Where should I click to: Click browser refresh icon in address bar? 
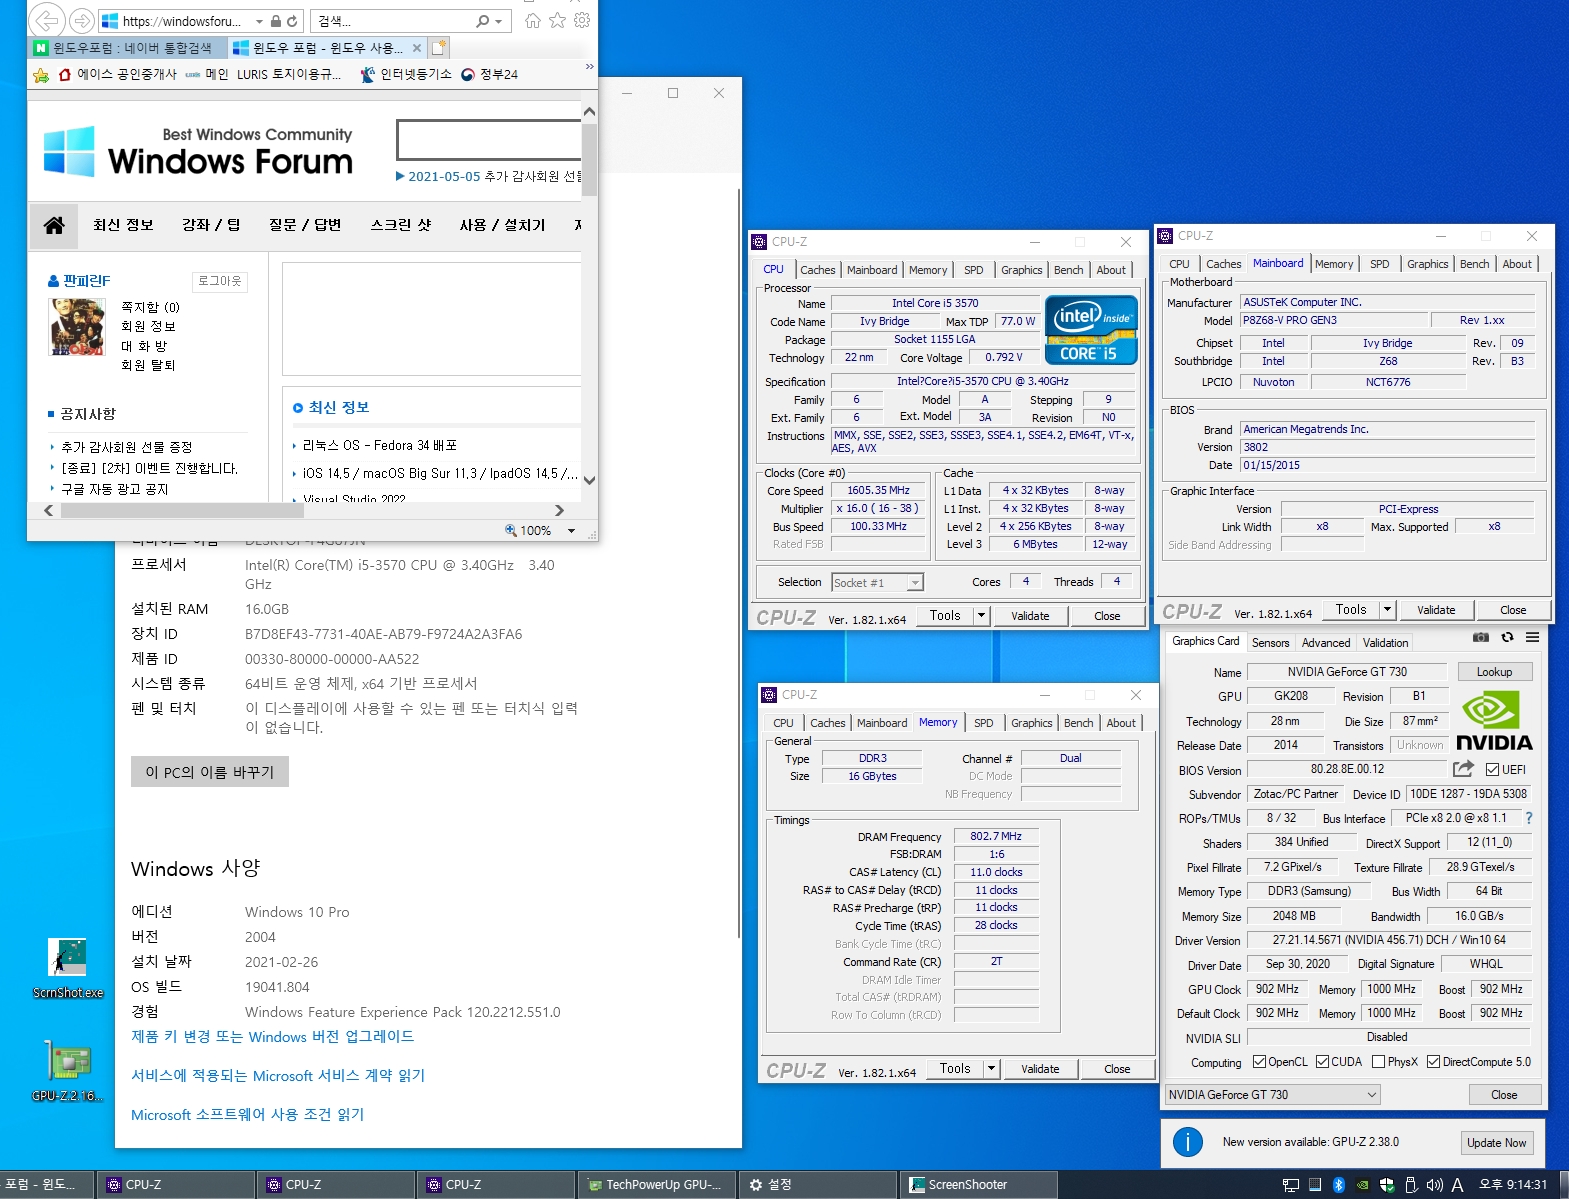(x=292, y=21)
